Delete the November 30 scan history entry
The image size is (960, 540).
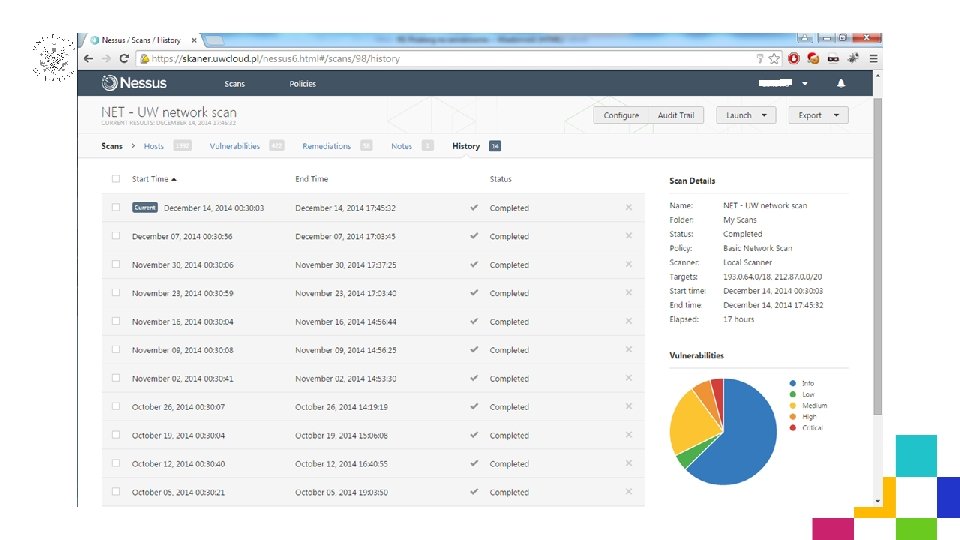pos(629,264)
